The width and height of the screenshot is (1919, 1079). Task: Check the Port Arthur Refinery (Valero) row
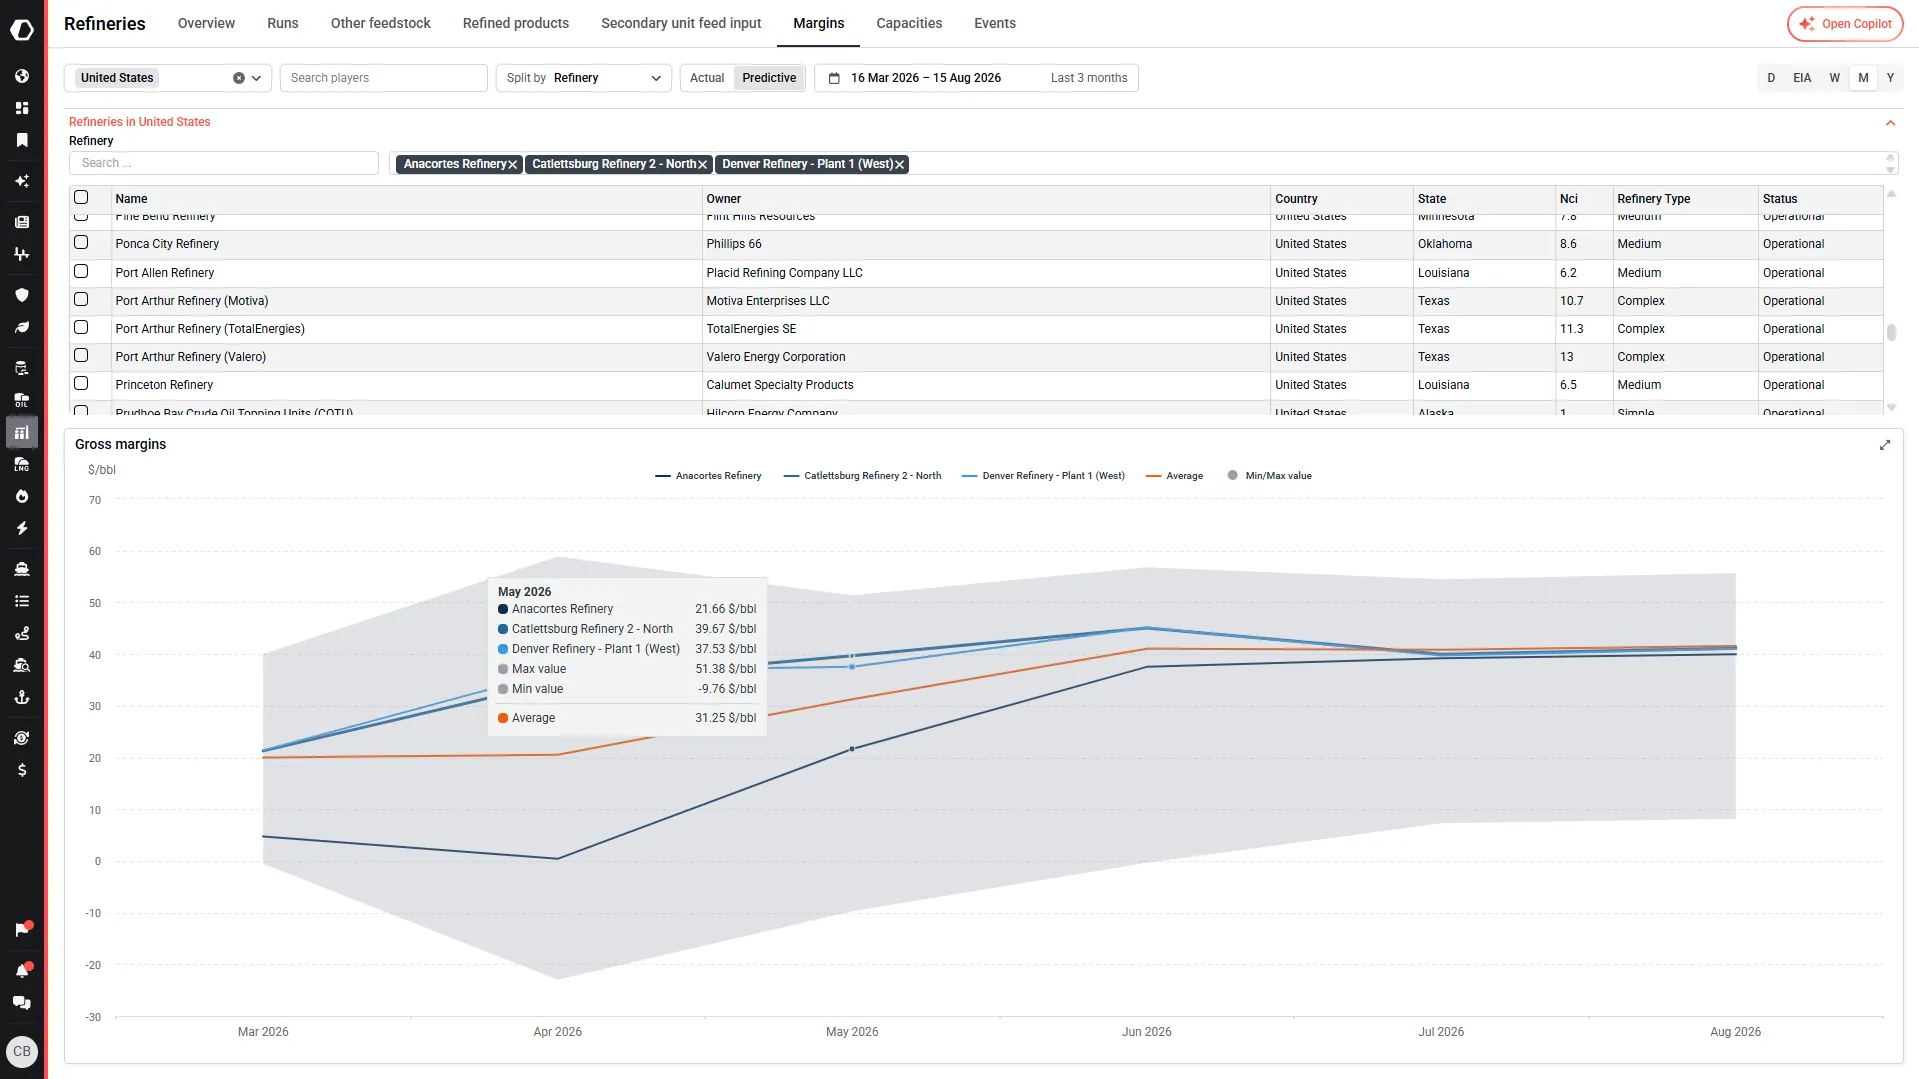click(x=81, y=356)
